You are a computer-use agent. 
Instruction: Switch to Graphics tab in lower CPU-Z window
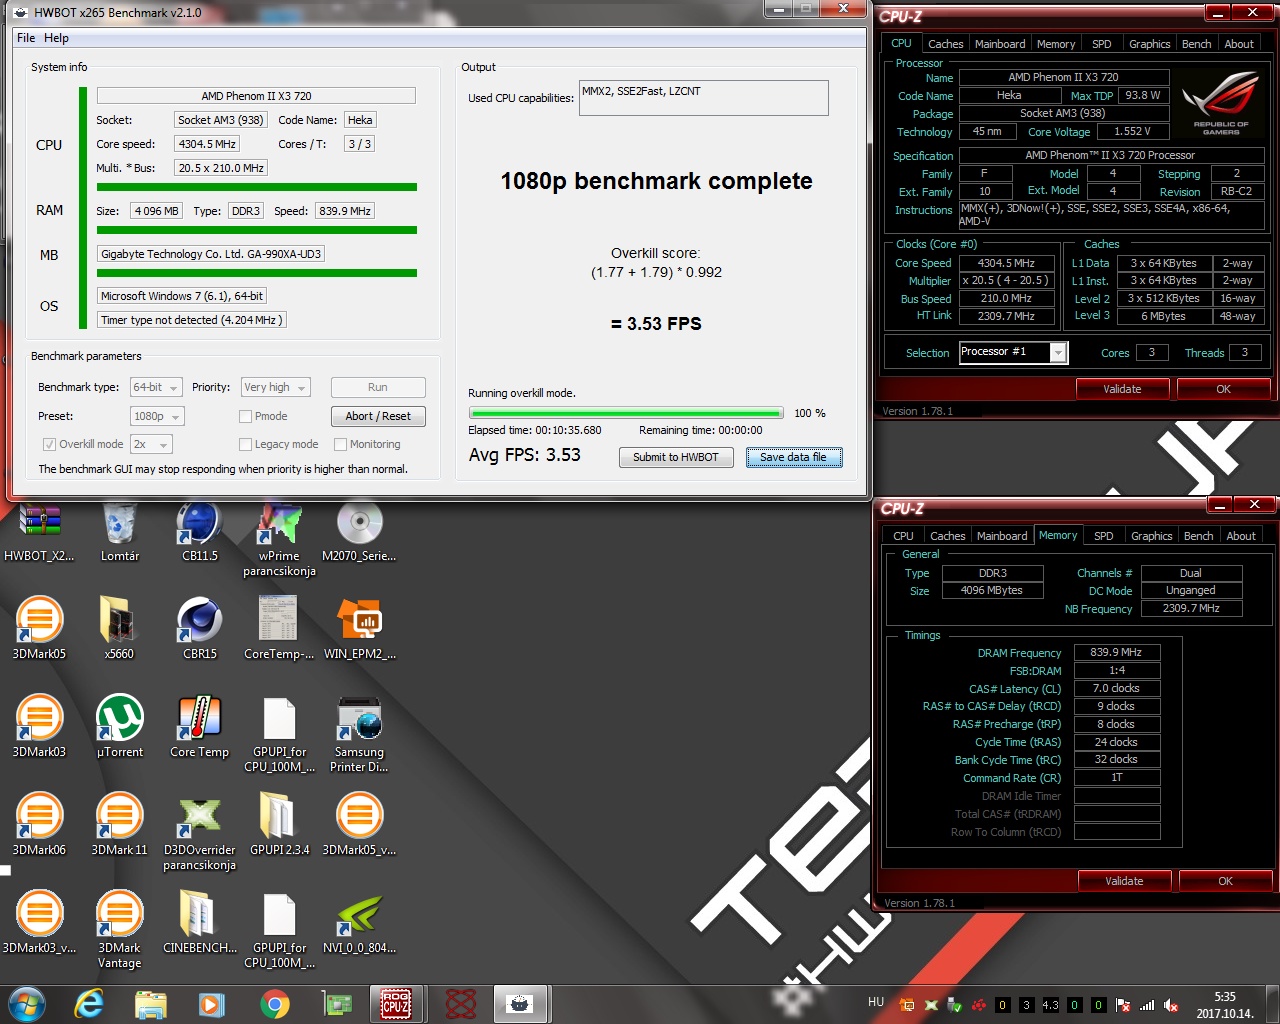(x=1151, y=536)
